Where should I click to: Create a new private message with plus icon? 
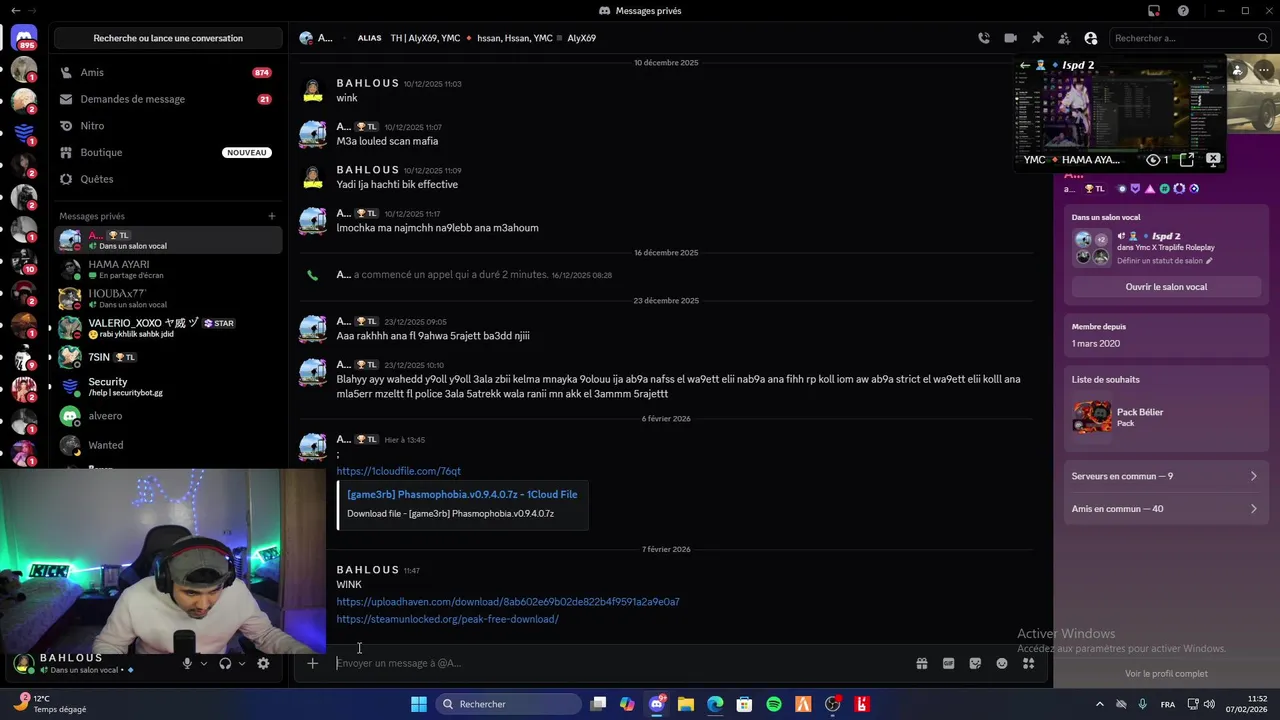click(271, 216)
